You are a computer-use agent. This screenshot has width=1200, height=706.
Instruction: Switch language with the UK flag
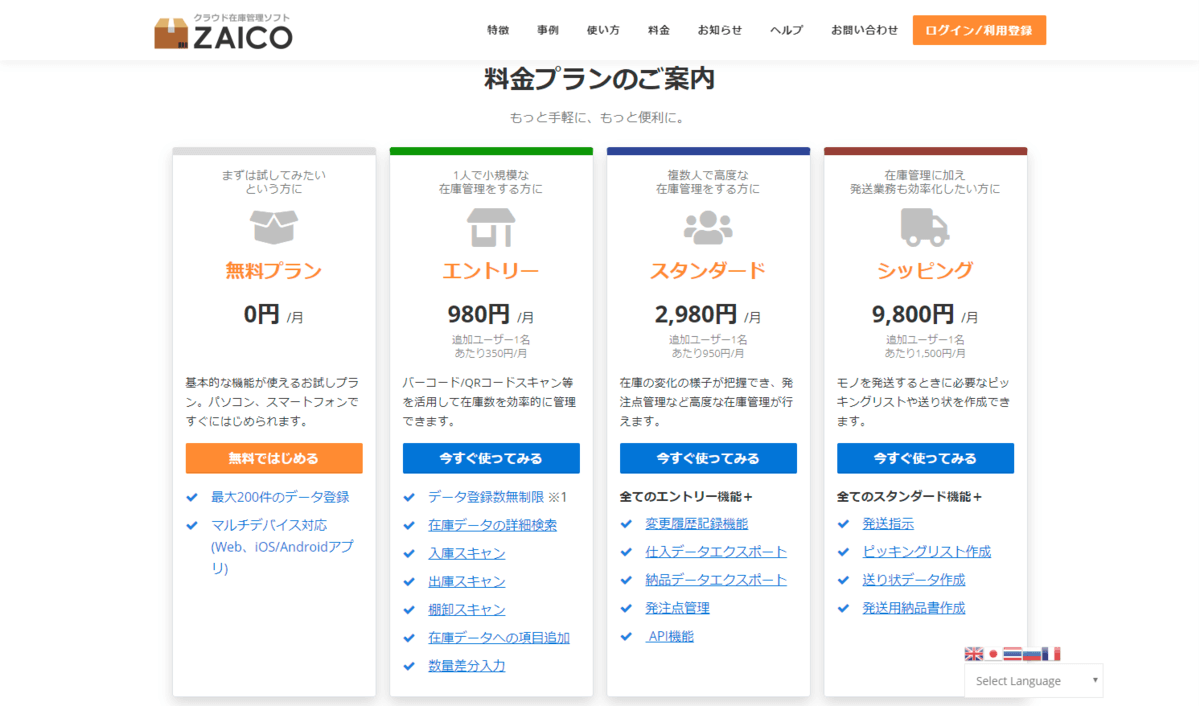pos(973,654)
